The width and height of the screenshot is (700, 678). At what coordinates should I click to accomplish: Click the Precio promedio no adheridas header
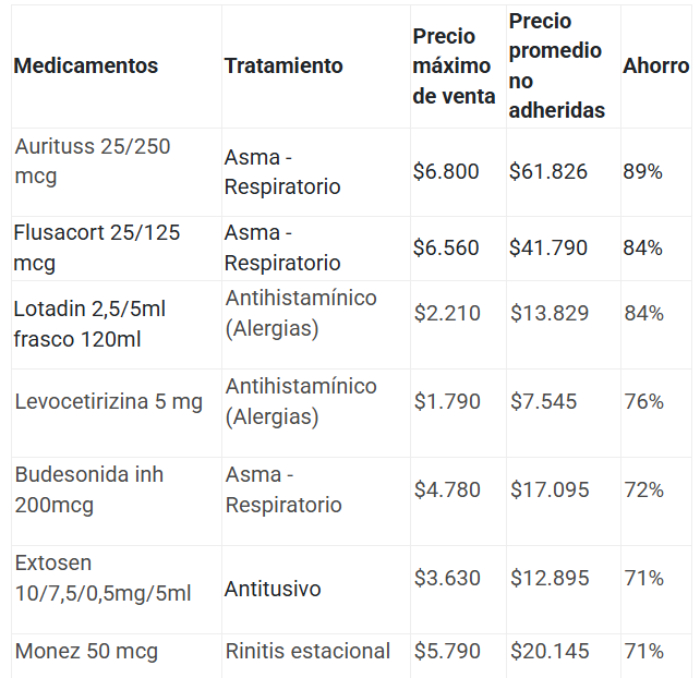(x=557, y=66)
